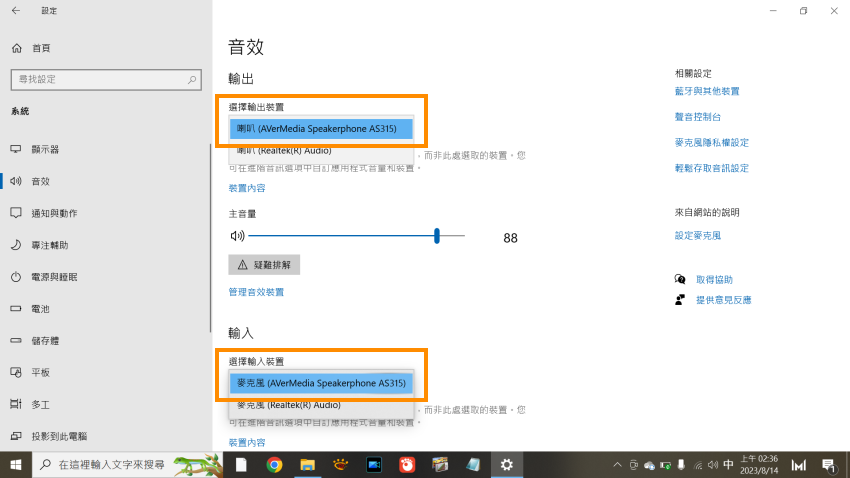Viewport: 850px width, 478px height.
Task: Open the notification center icon
Action: (x=828, y=465)
